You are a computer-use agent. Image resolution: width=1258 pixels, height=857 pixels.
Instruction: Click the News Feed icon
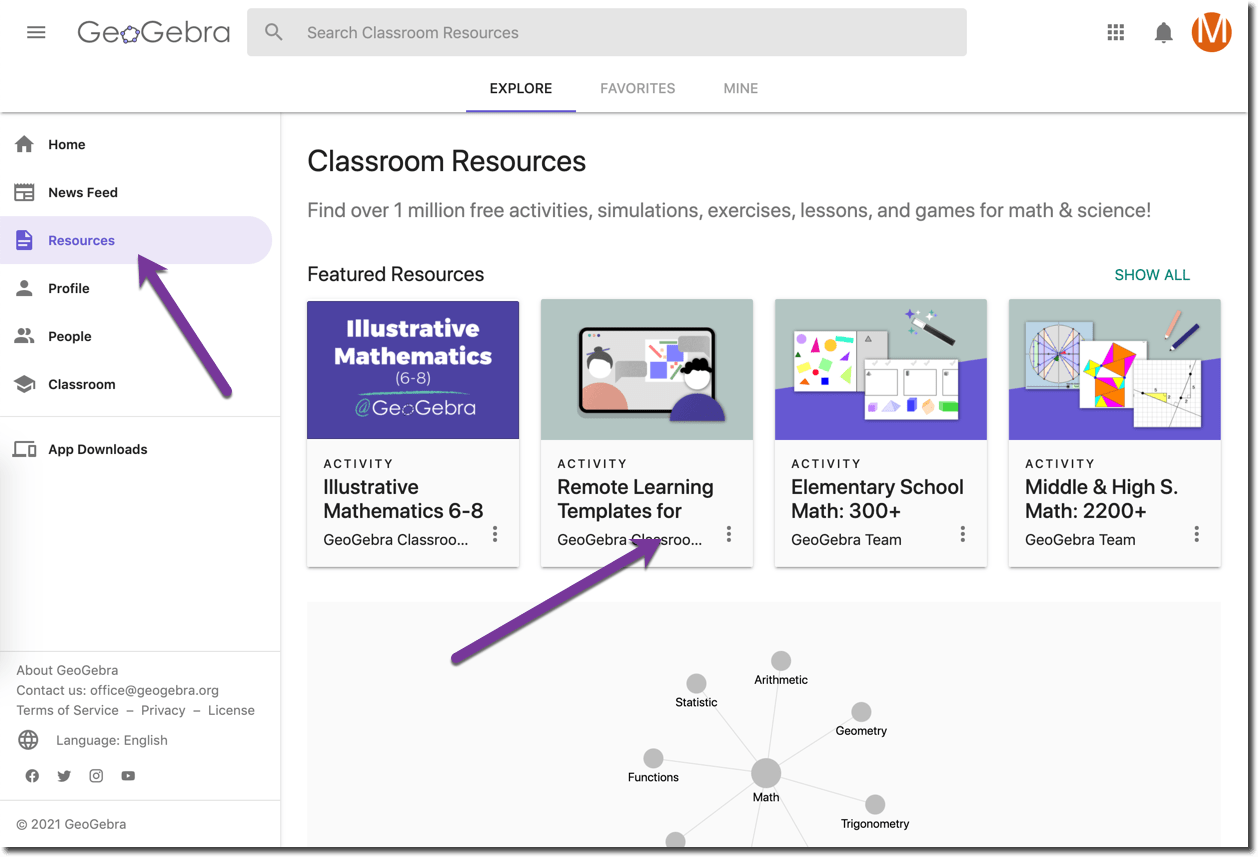pos(25,192)
